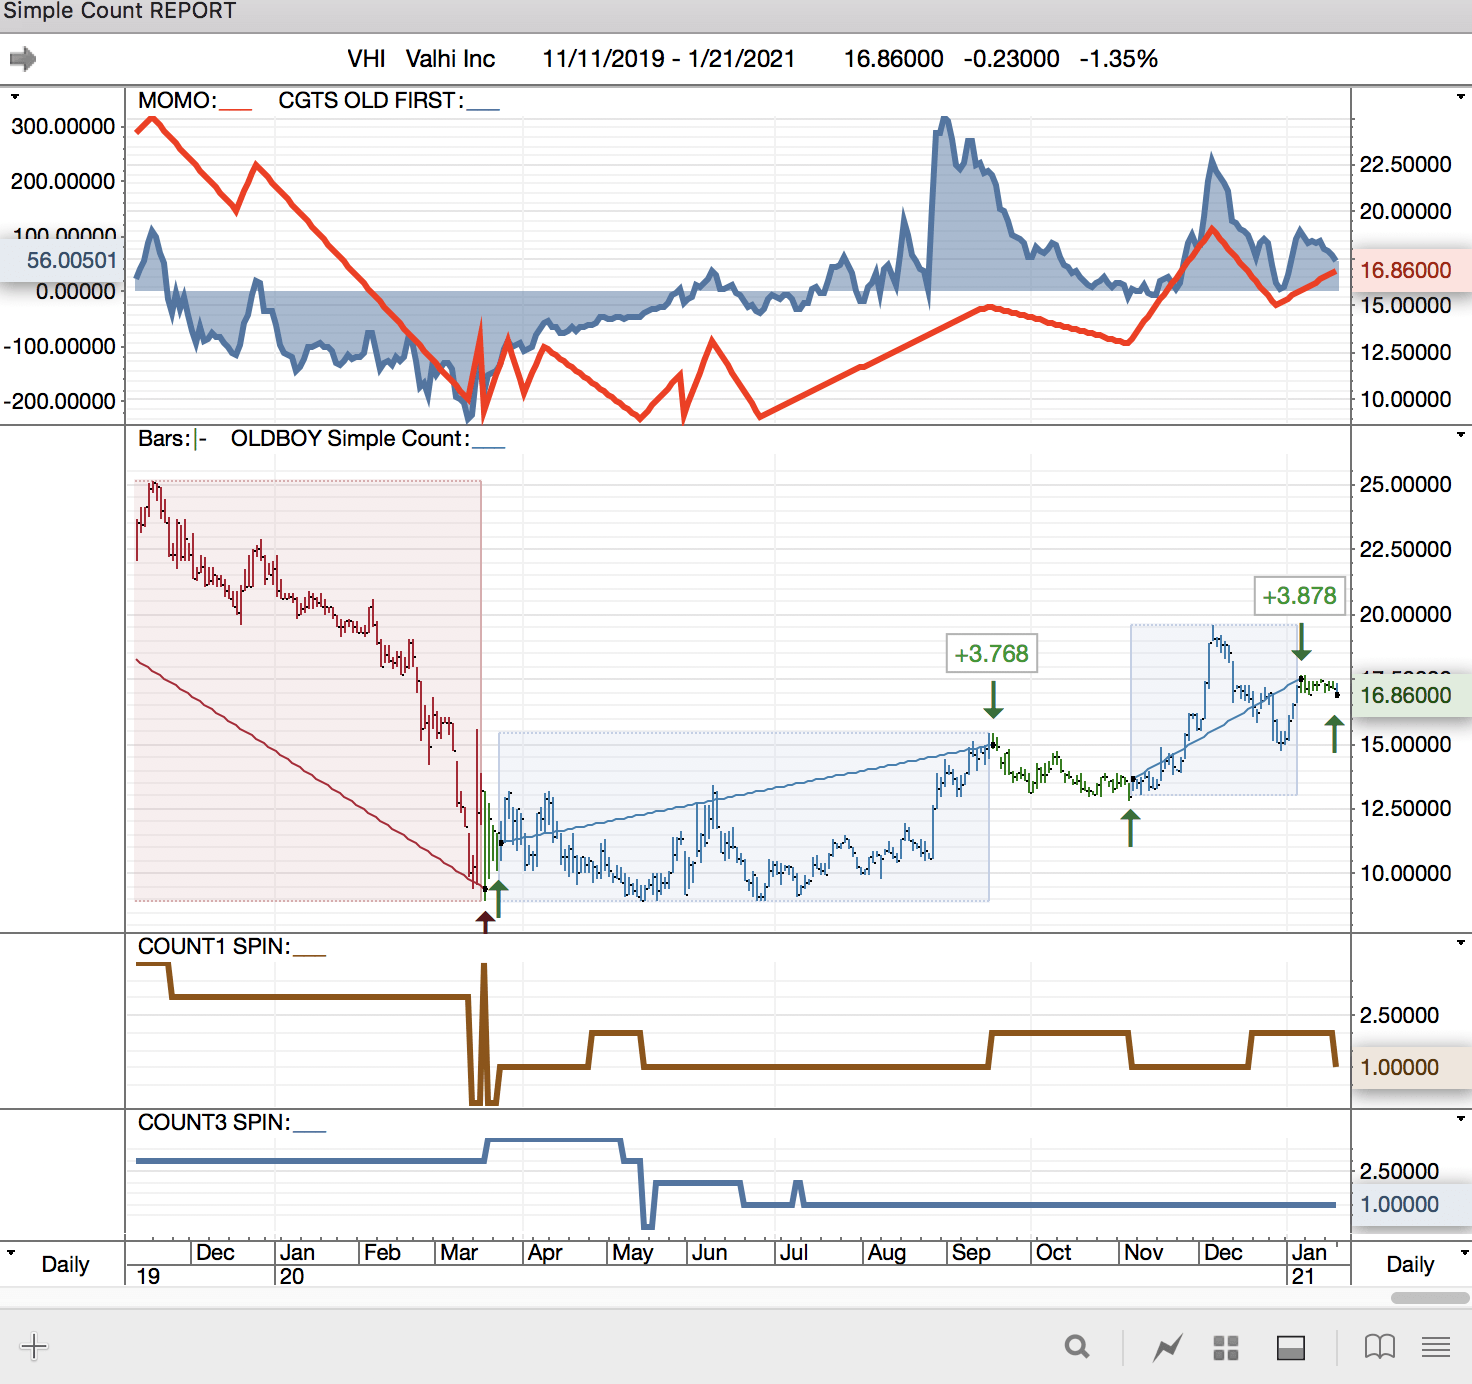The image size is (1472, 1384).
Task: Click the gray forward arrow icon
Action: 23,59
